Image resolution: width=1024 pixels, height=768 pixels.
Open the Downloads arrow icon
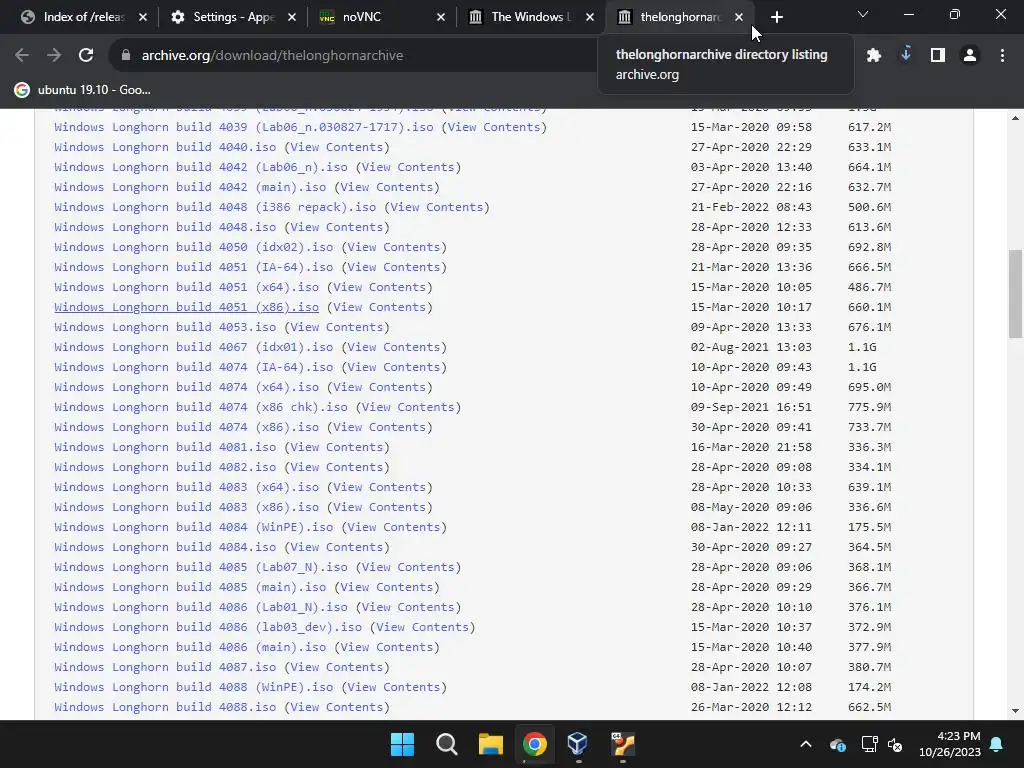[906, 56]
